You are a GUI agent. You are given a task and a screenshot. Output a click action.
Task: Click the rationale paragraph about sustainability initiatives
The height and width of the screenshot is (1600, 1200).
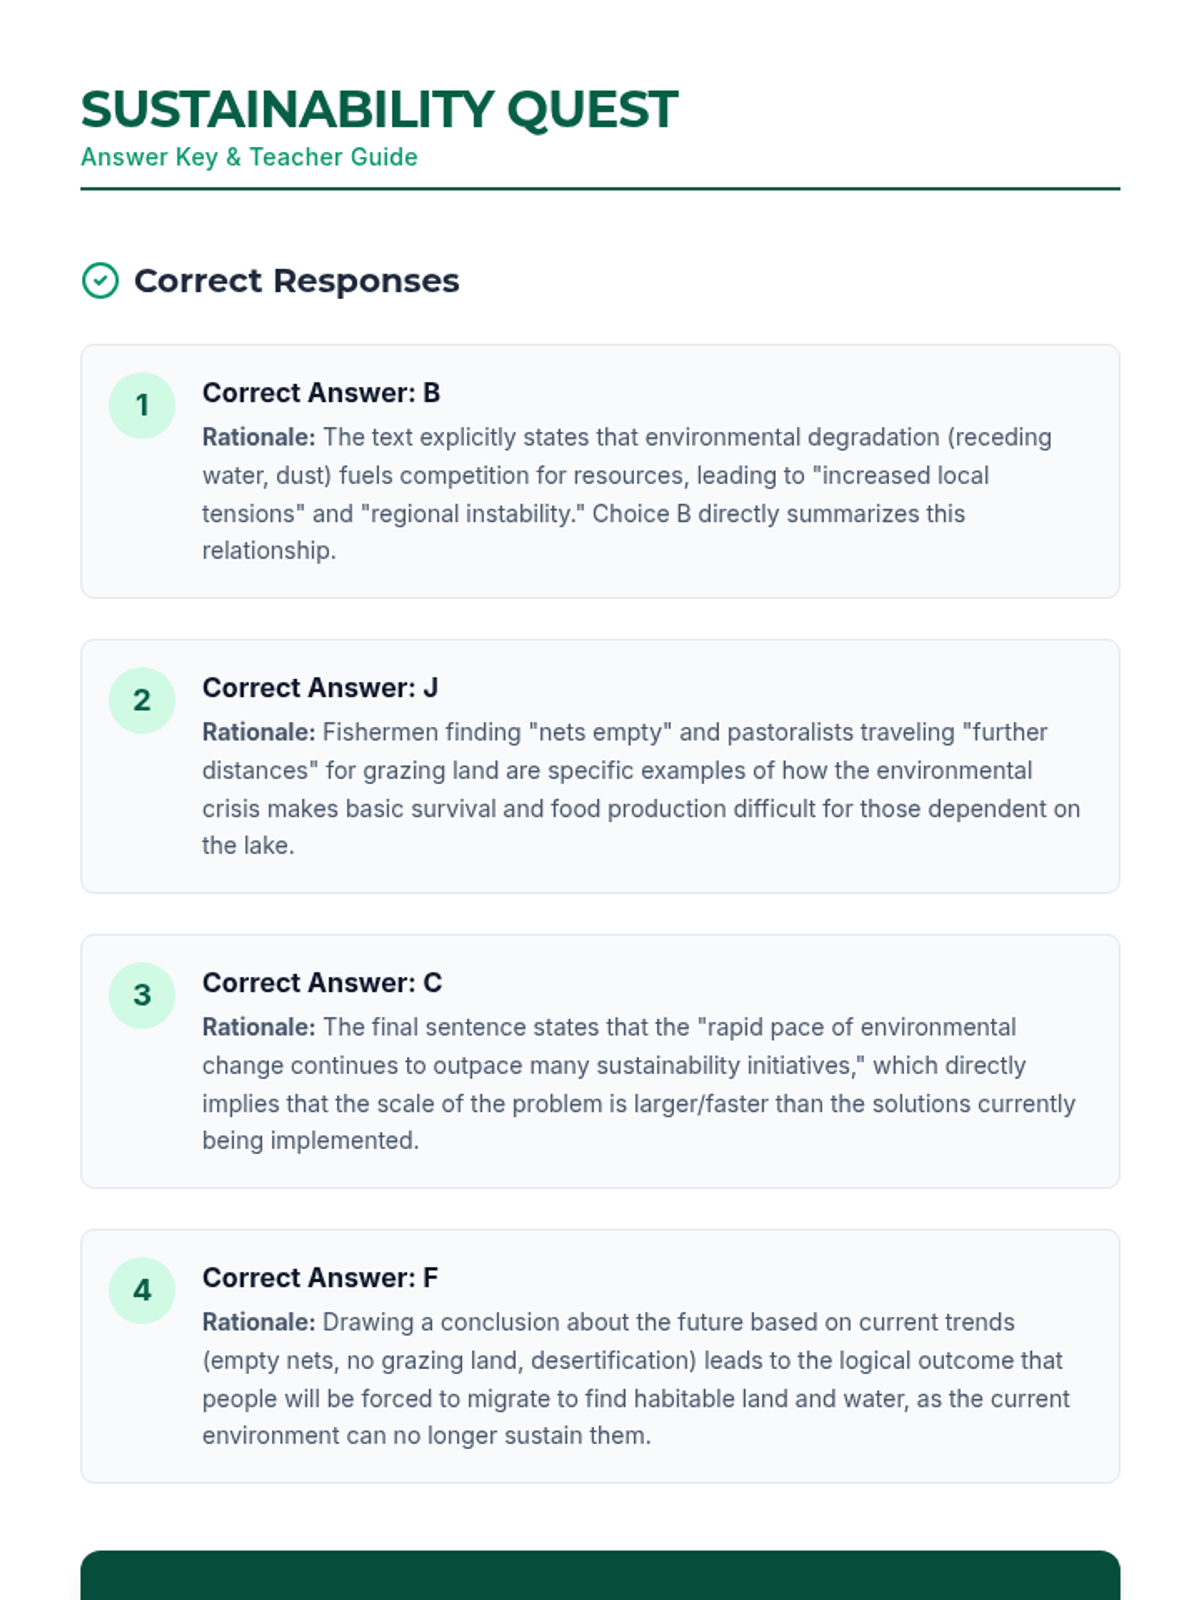pyautogui.click(x=638, y=1084)
